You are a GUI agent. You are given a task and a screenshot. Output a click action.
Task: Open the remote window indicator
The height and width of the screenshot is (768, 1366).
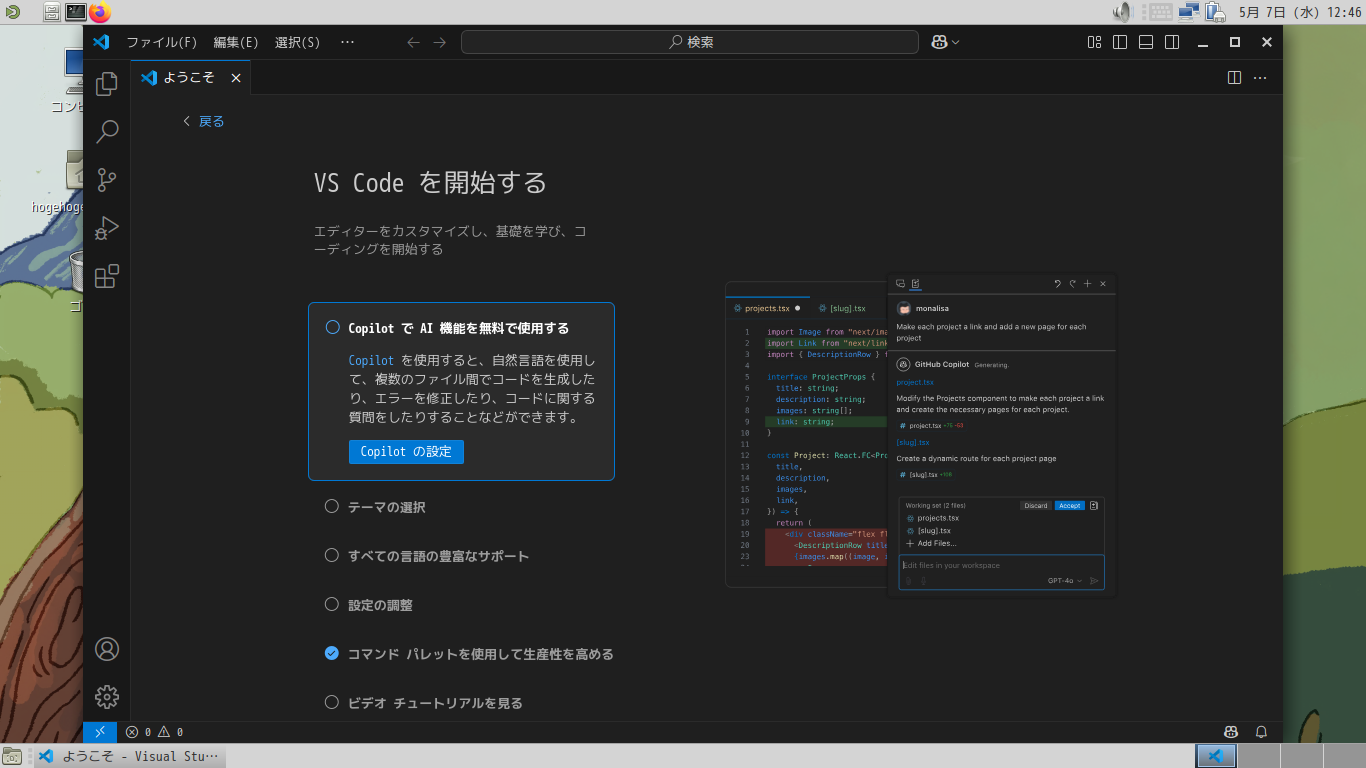[101, 732]
